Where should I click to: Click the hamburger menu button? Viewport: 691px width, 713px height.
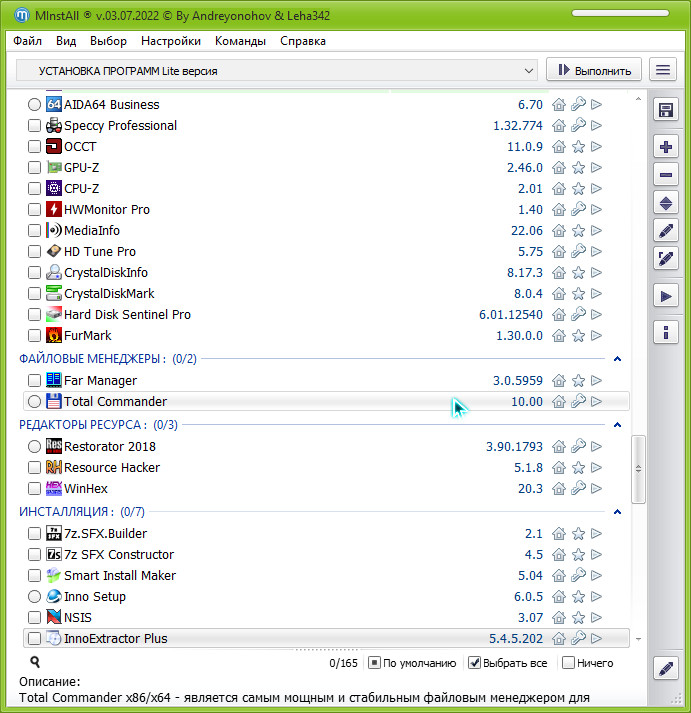pyautogui.click(x=662, y=70)
